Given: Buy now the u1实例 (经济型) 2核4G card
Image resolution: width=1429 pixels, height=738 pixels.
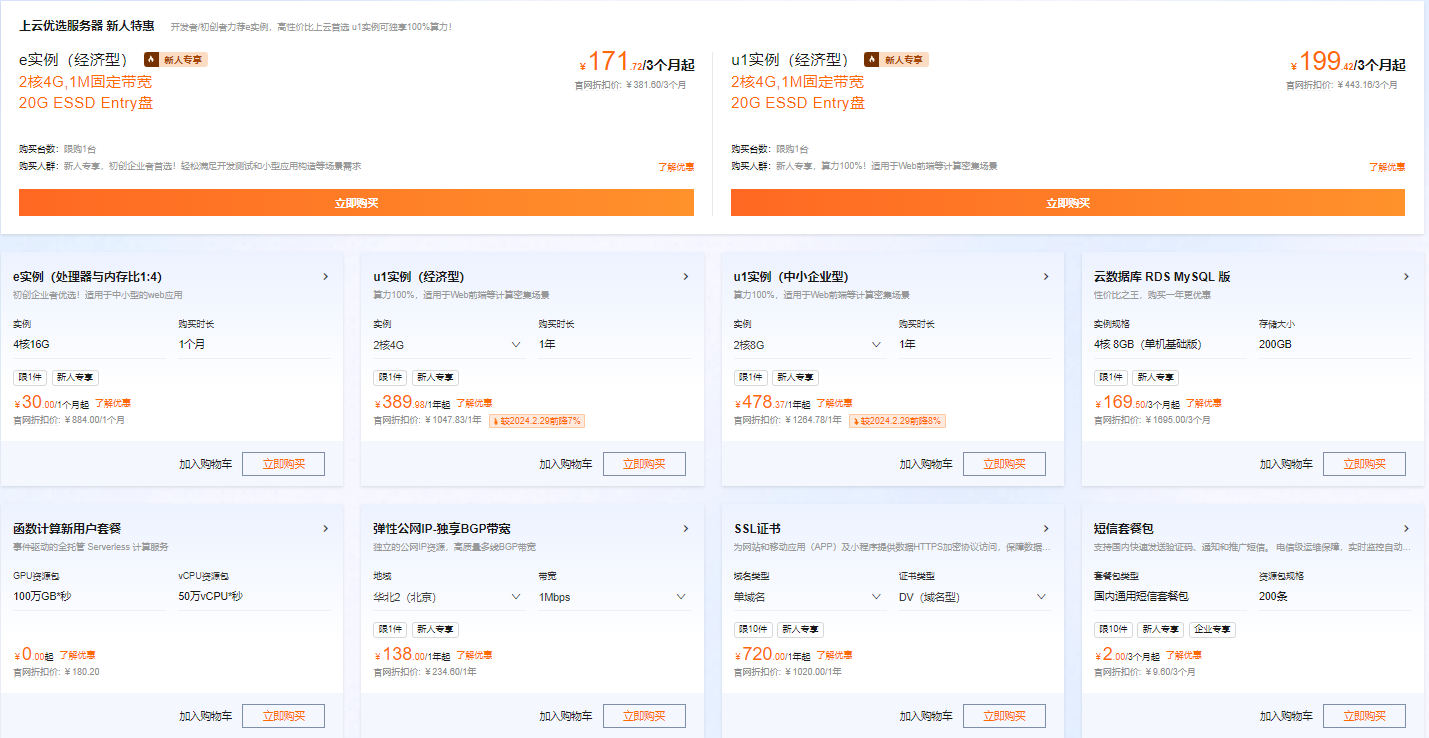Looking at the screenshot, I should coord(644,464).
